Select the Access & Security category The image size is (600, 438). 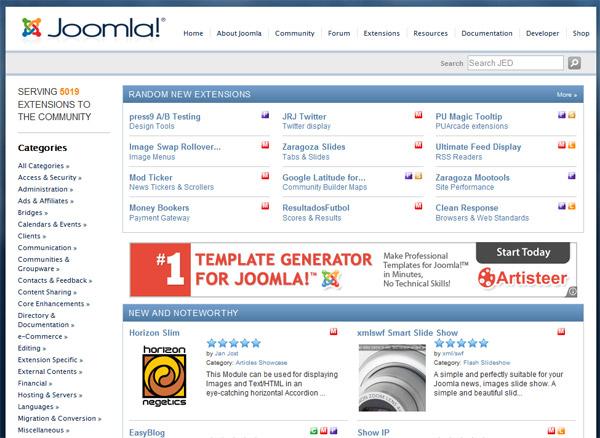[x=49, y=177]
